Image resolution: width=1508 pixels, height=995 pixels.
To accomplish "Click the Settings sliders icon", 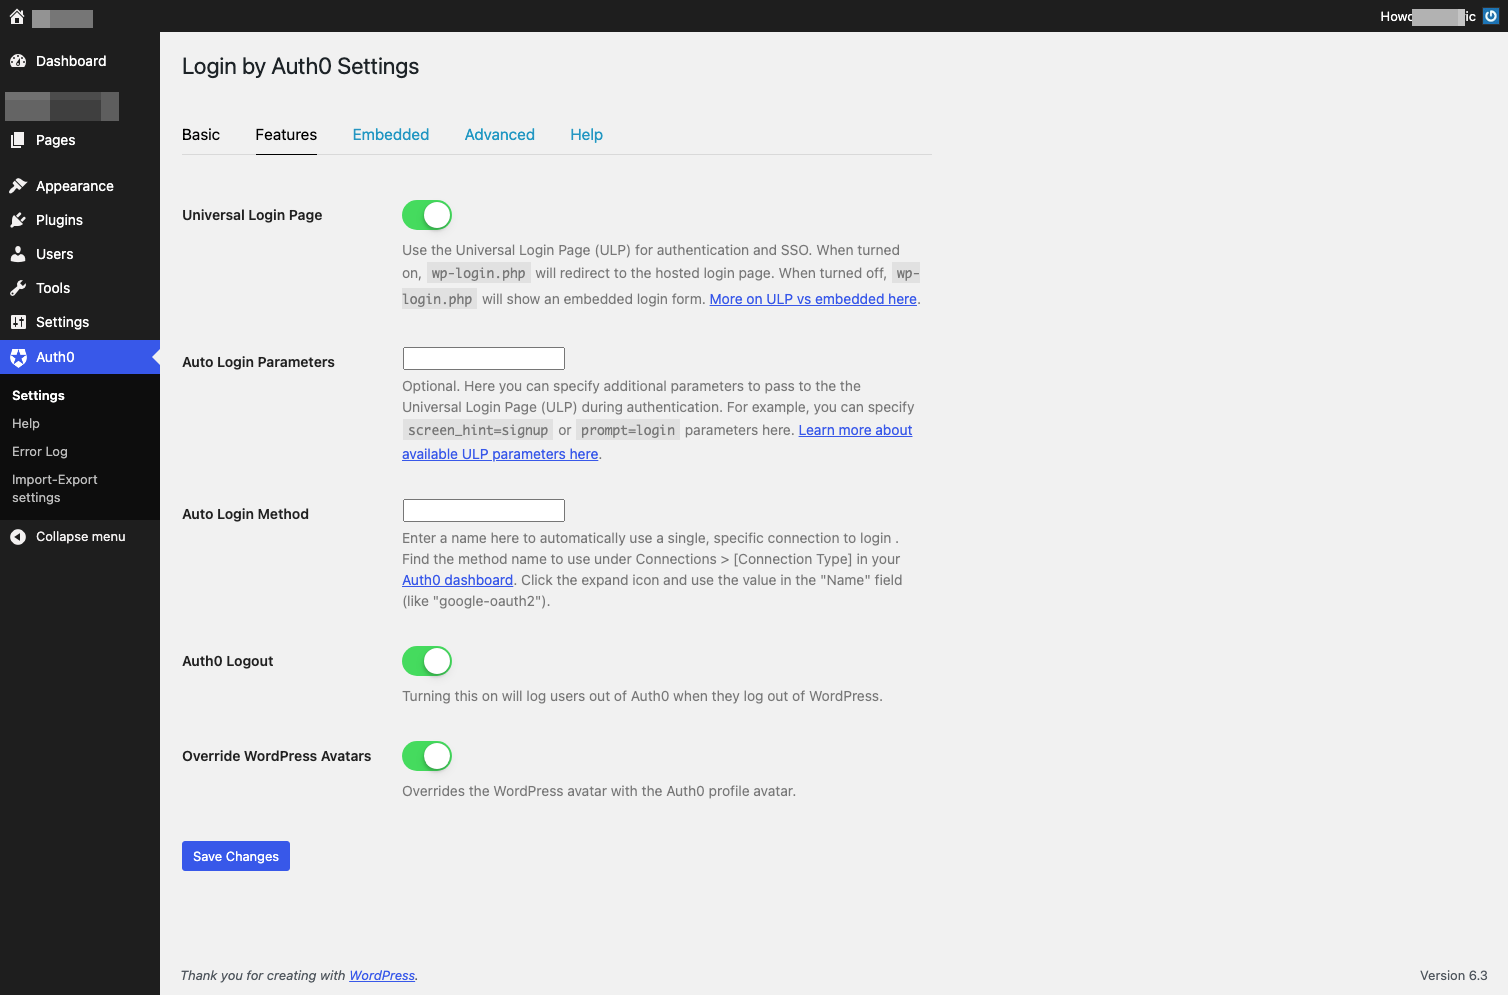I will point(18,322).
